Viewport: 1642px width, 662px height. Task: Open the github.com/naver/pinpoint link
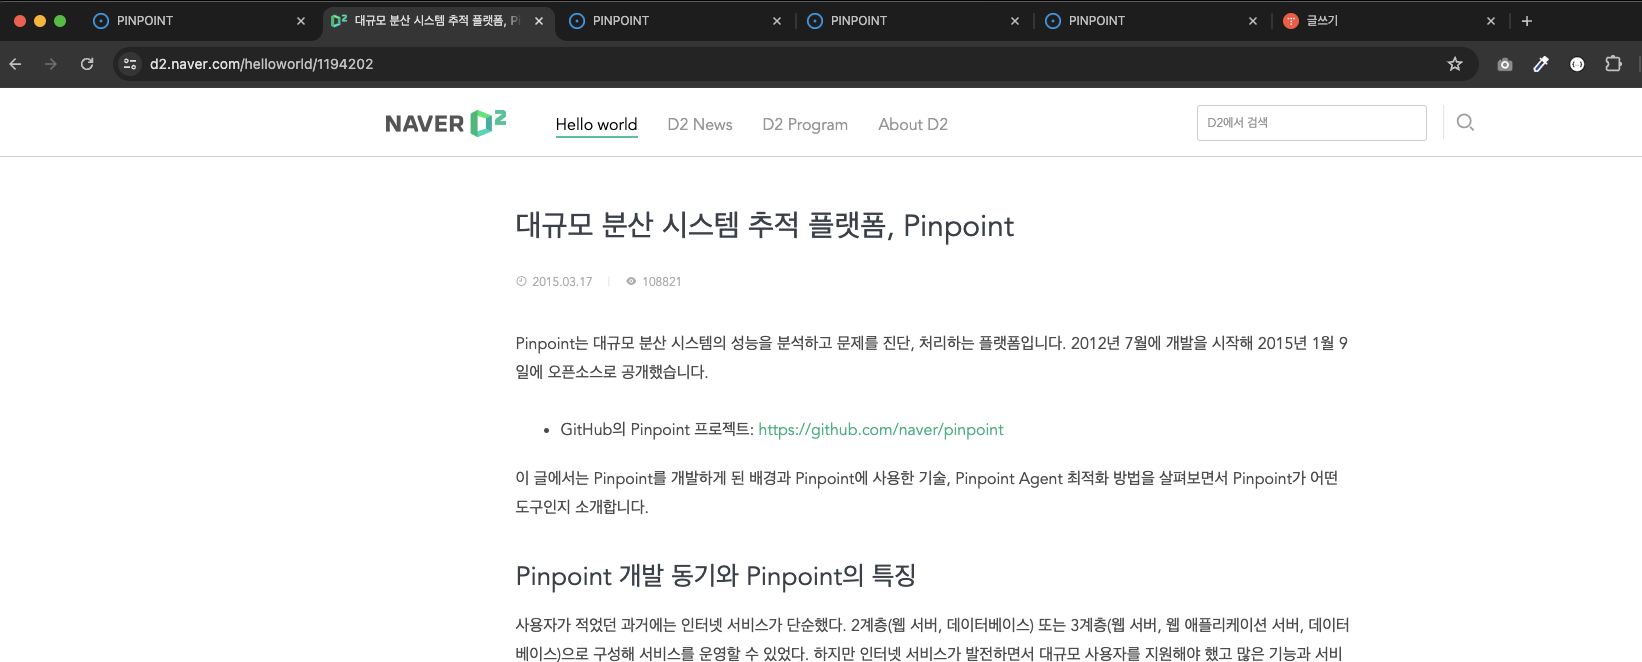click(880, 429)
